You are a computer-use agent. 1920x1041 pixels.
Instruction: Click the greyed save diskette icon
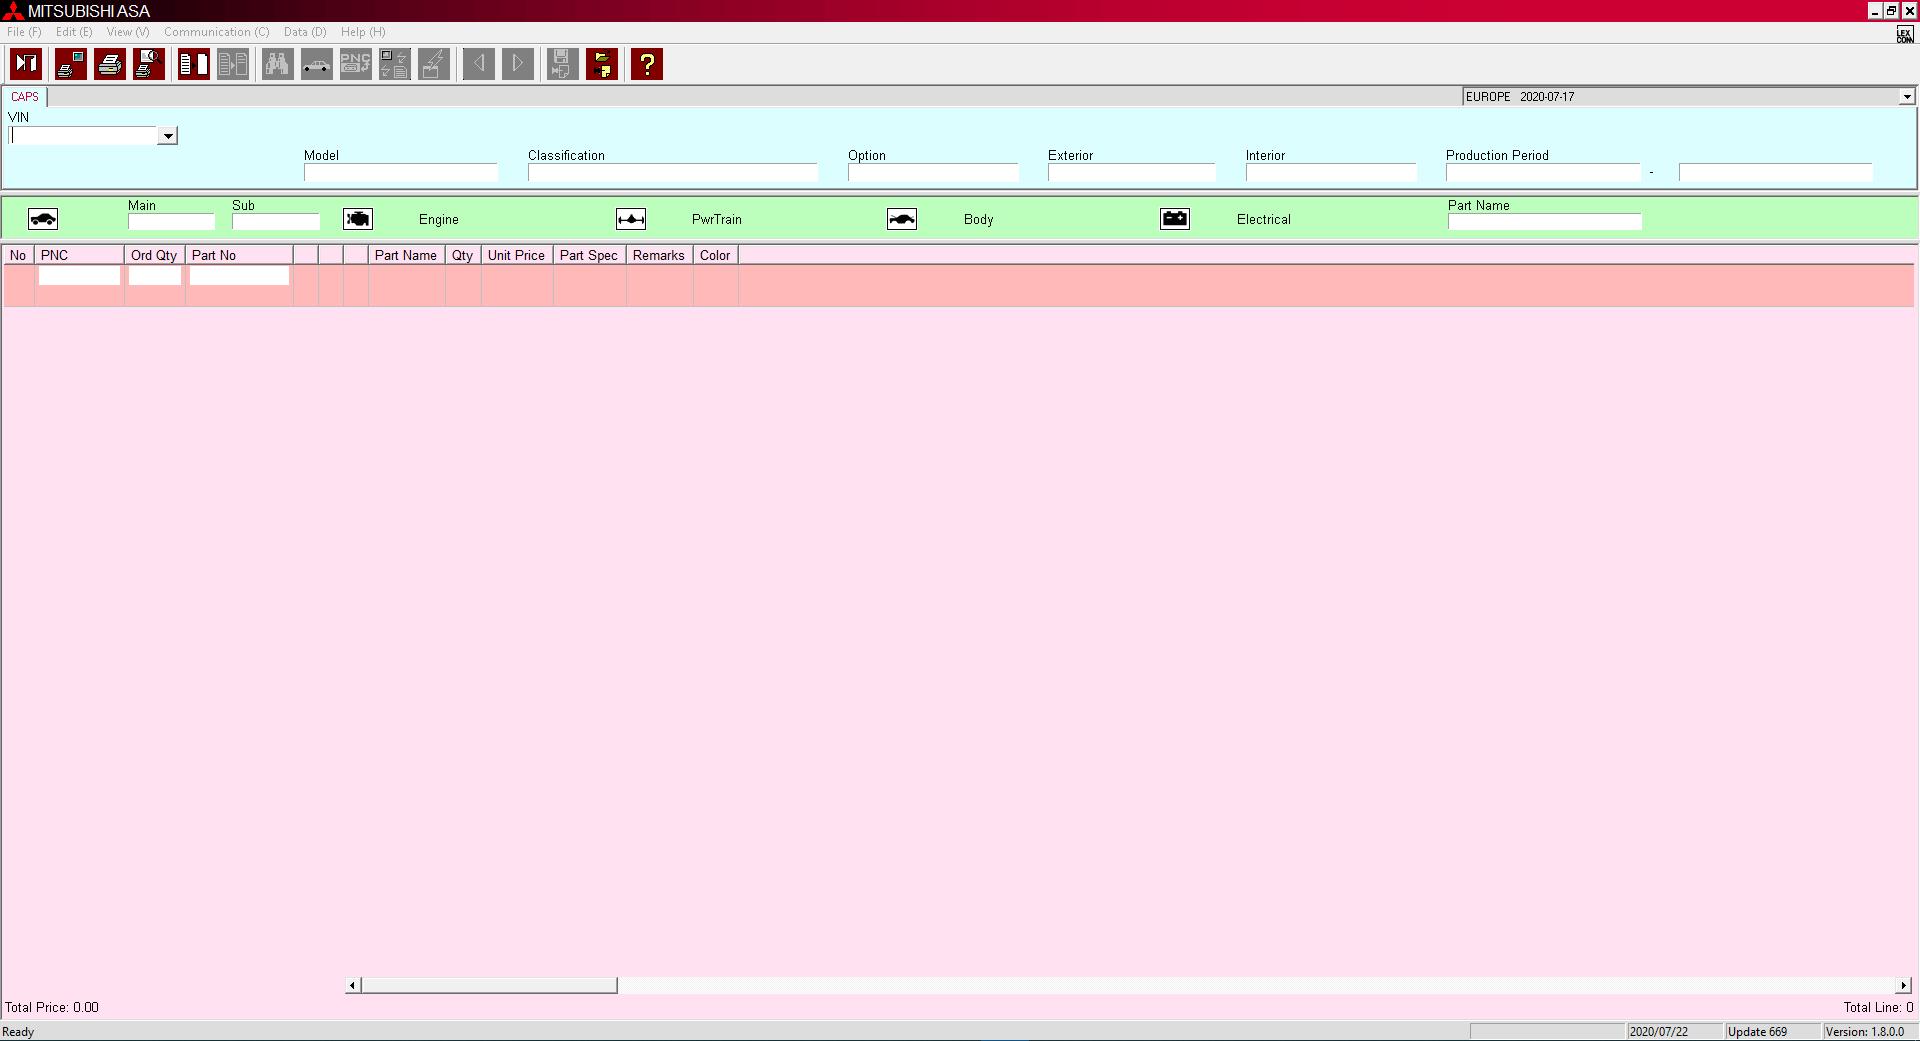562,65
